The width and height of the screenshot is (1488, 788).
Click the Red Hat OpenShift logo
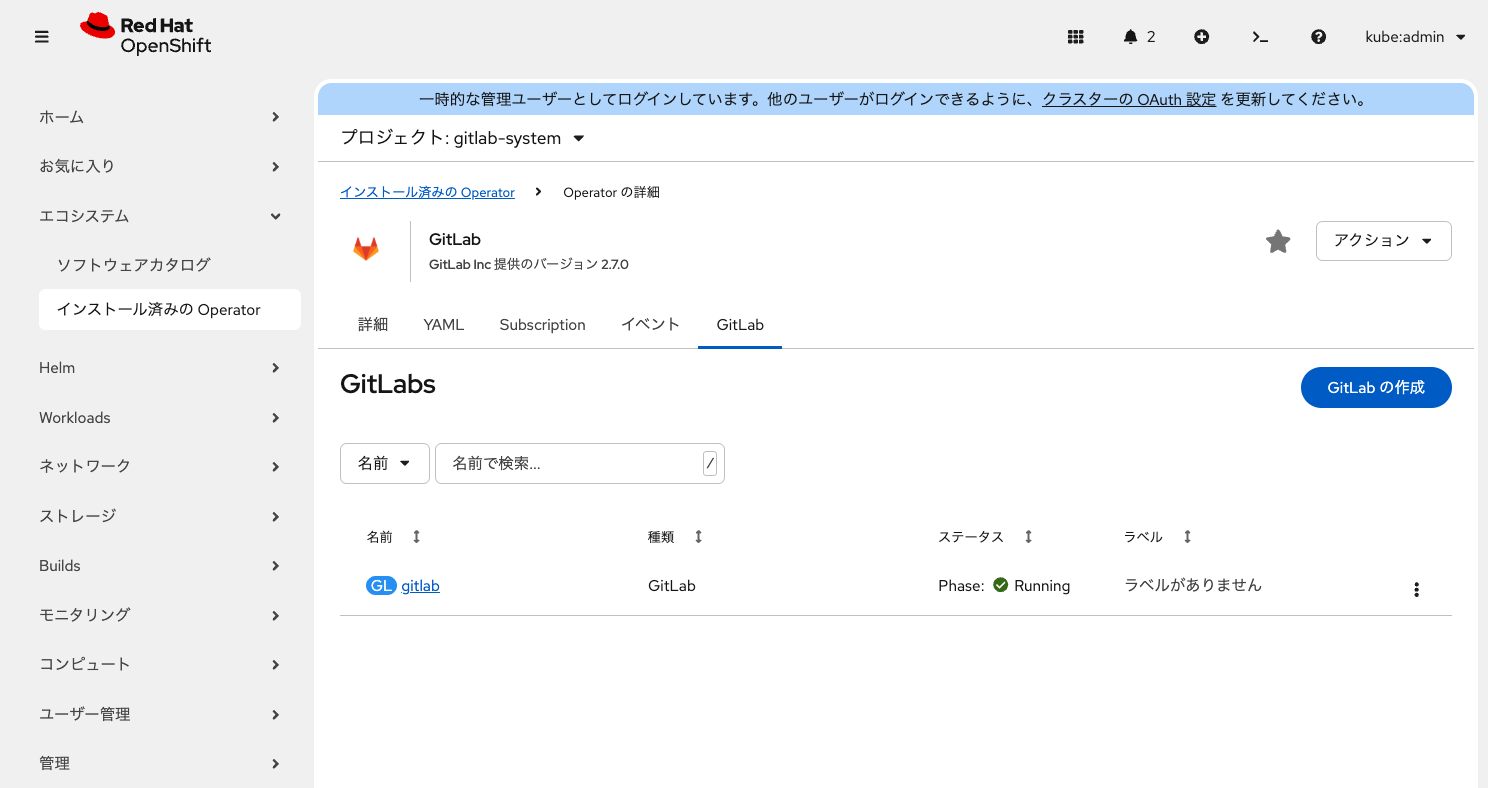tap(145, 36)
